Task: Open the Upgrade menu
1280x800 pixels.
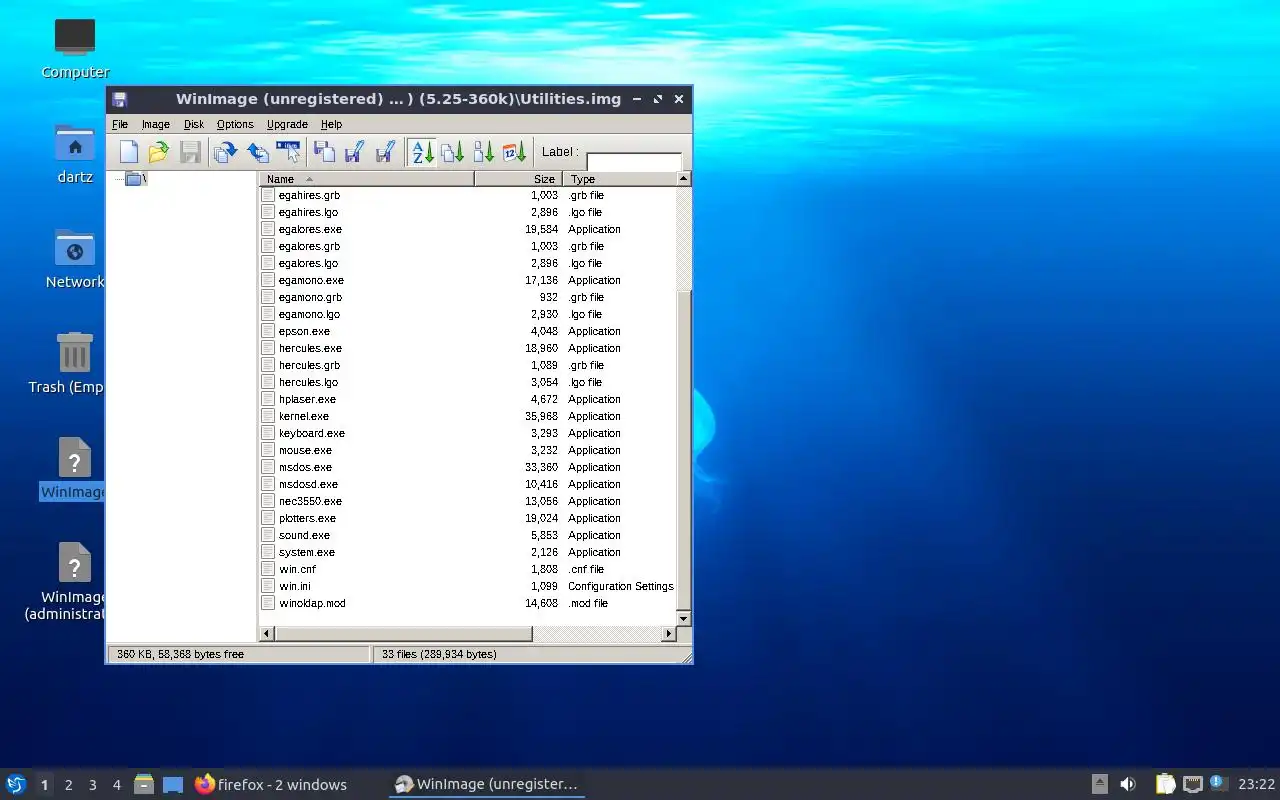Action: (287, 124)
